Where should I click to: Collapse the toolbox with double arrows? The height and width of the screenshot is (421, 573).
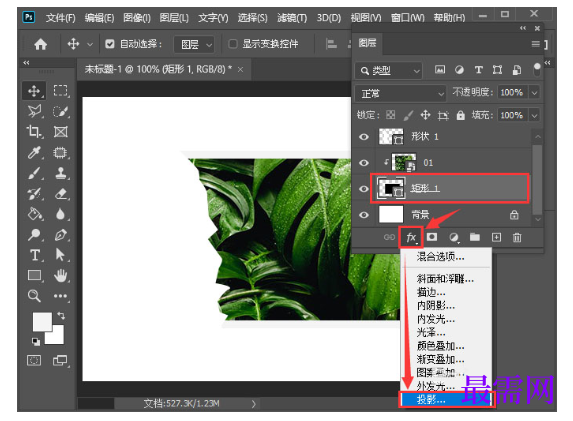(x=26, y=63)
